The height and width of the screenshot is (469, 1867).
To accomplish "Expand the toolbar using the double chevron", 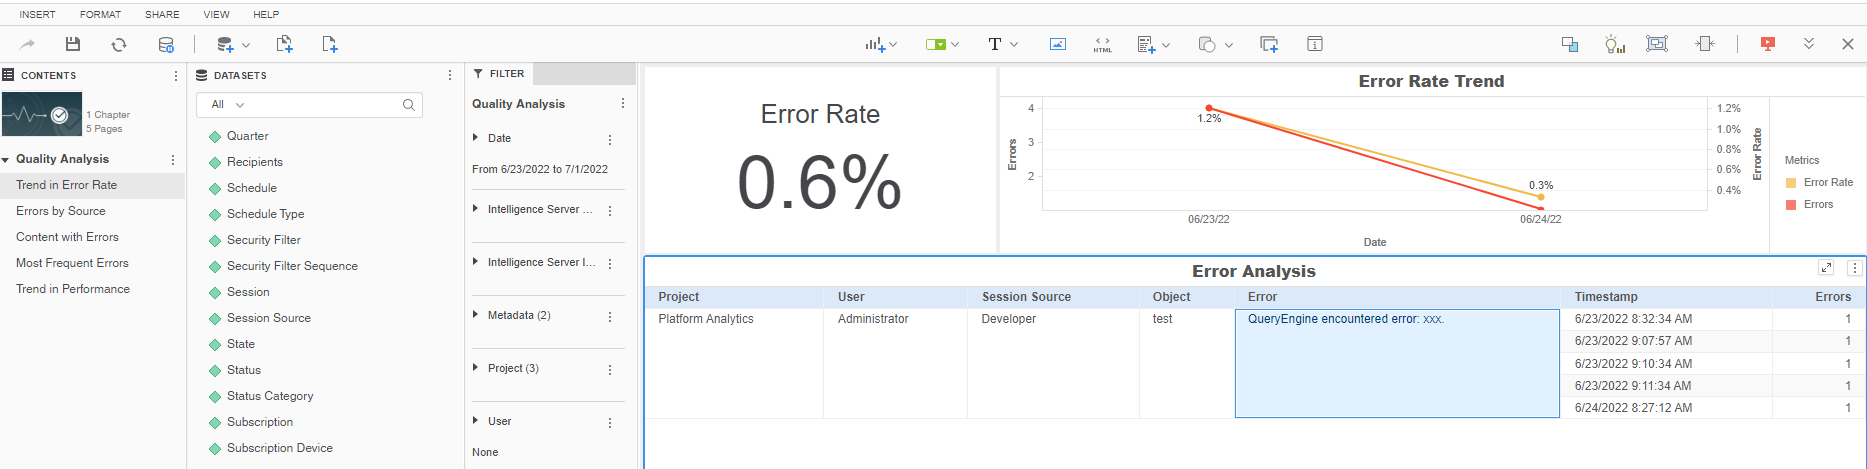I will click(x=1809, y=44).
